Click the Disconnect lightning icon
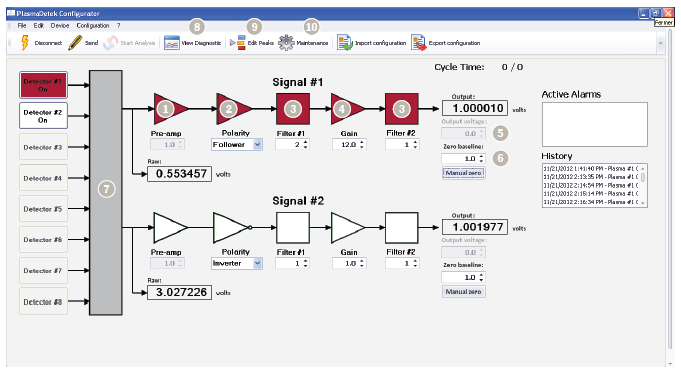The height and width of the screenshot is (374, 681). 25,43
